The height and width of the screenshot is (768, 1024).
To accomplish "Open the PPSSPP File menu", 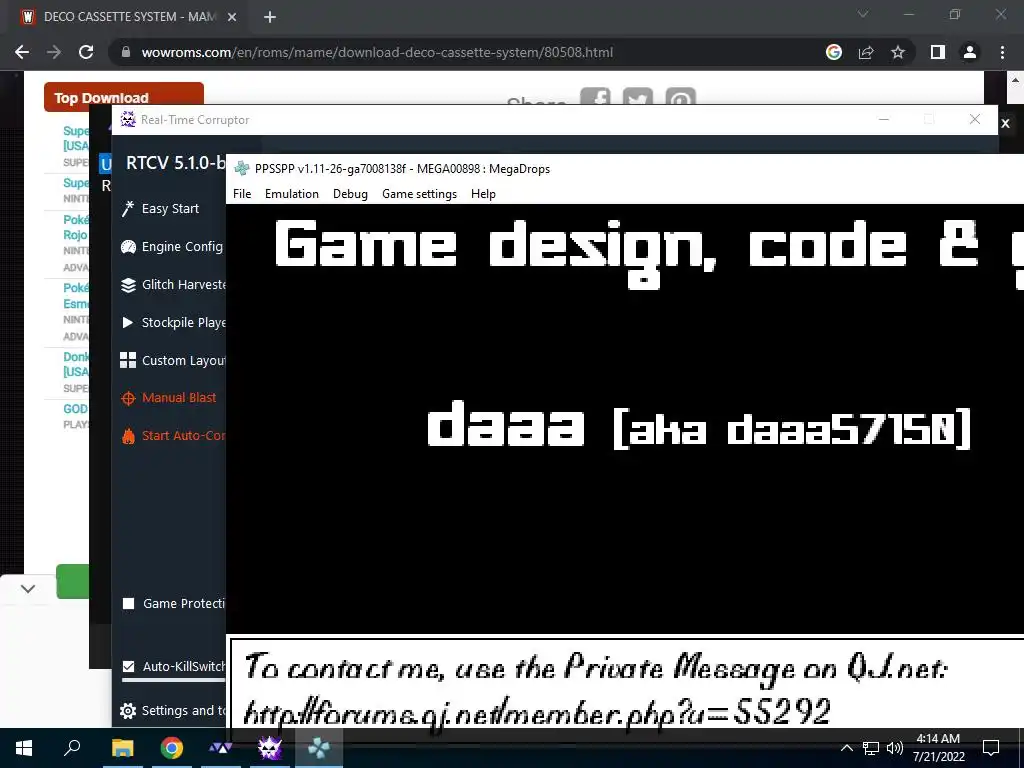I will (x=242, y=194).
